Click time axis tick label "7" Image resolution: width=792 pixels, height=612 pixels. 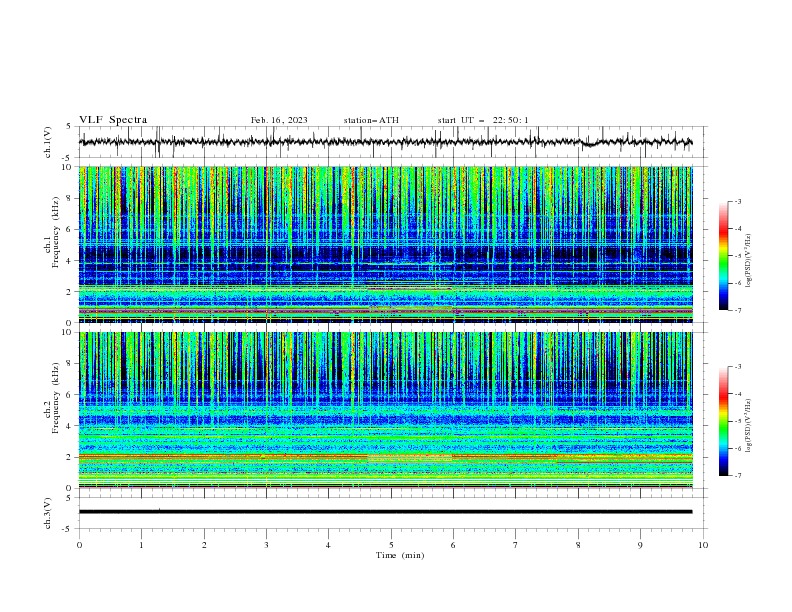point(516,545)
